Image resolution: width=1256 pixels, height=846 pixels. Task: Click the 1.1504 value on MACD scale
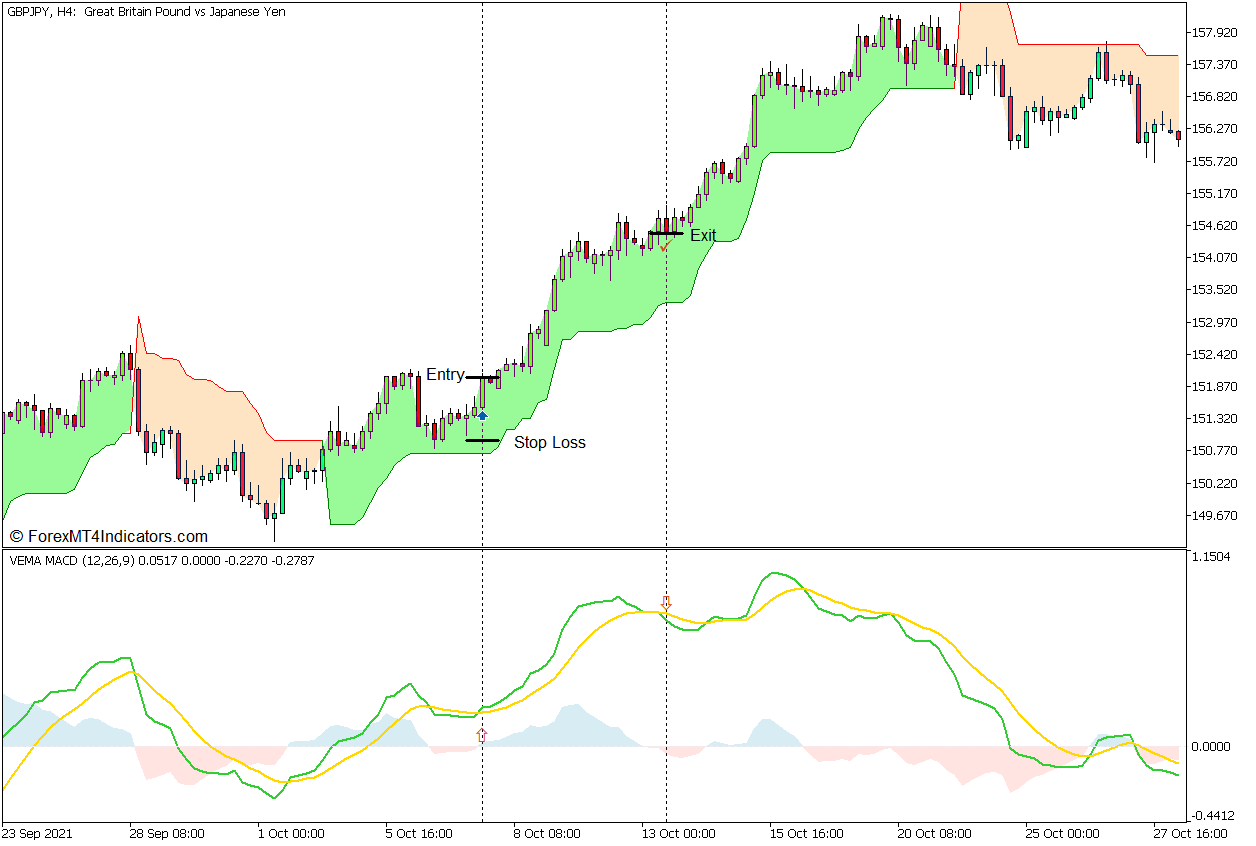point(1213,556)
